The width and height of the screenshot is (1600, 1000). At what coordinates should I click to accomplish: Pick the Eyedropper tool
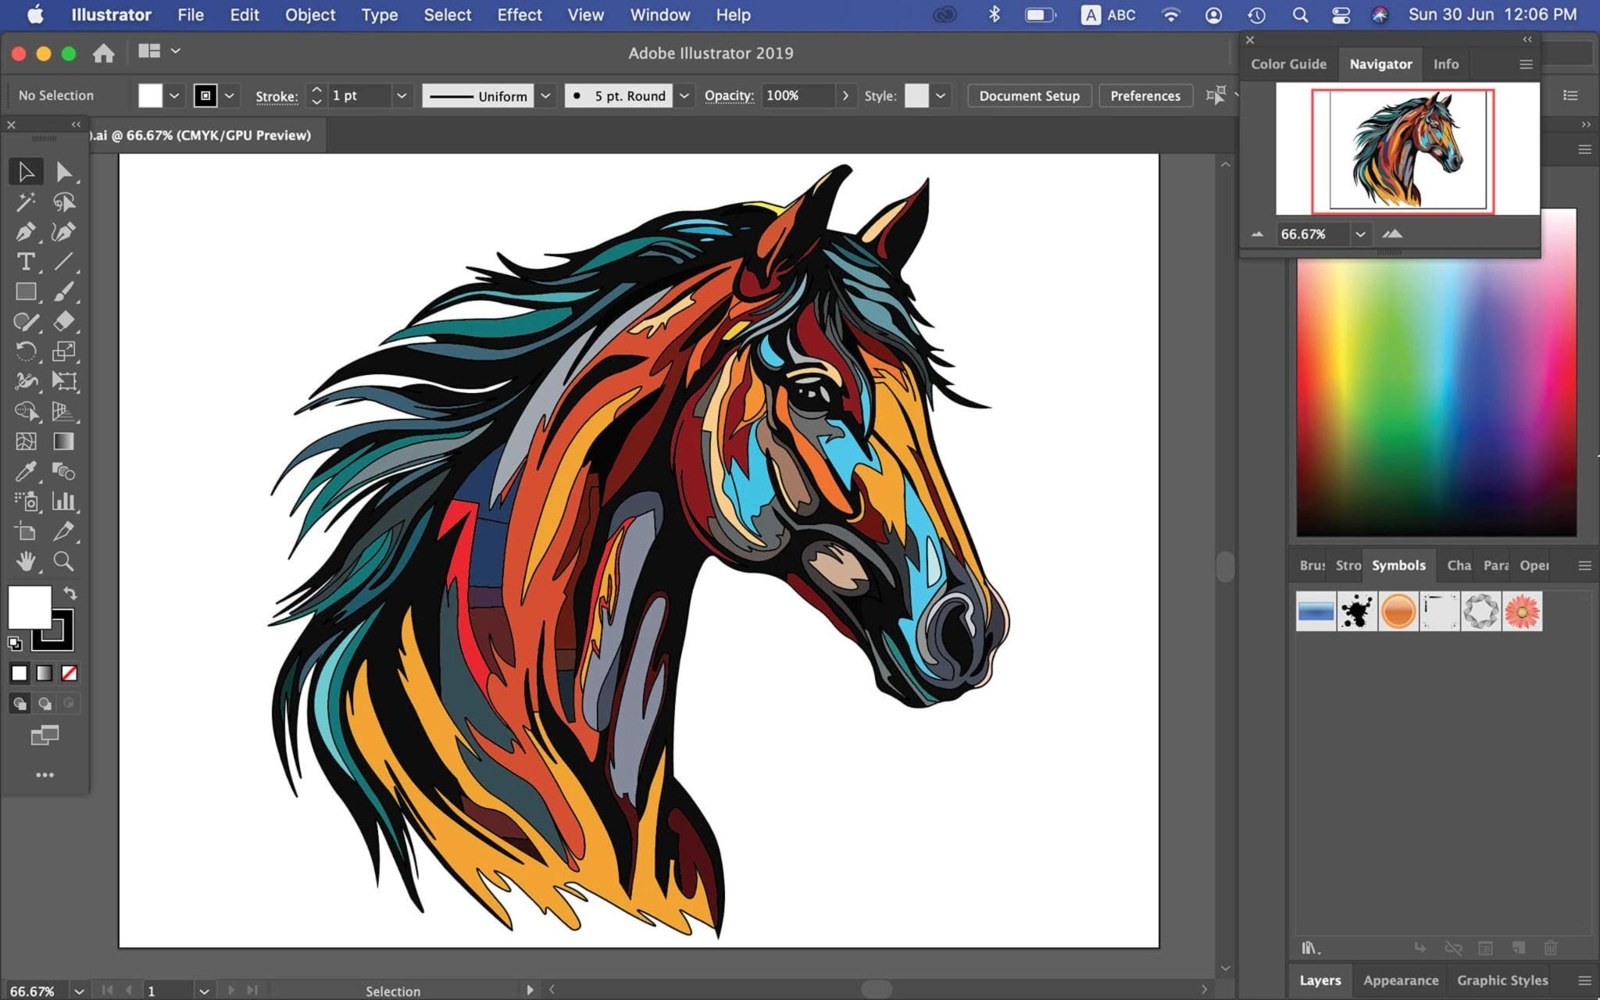(26, 472)
